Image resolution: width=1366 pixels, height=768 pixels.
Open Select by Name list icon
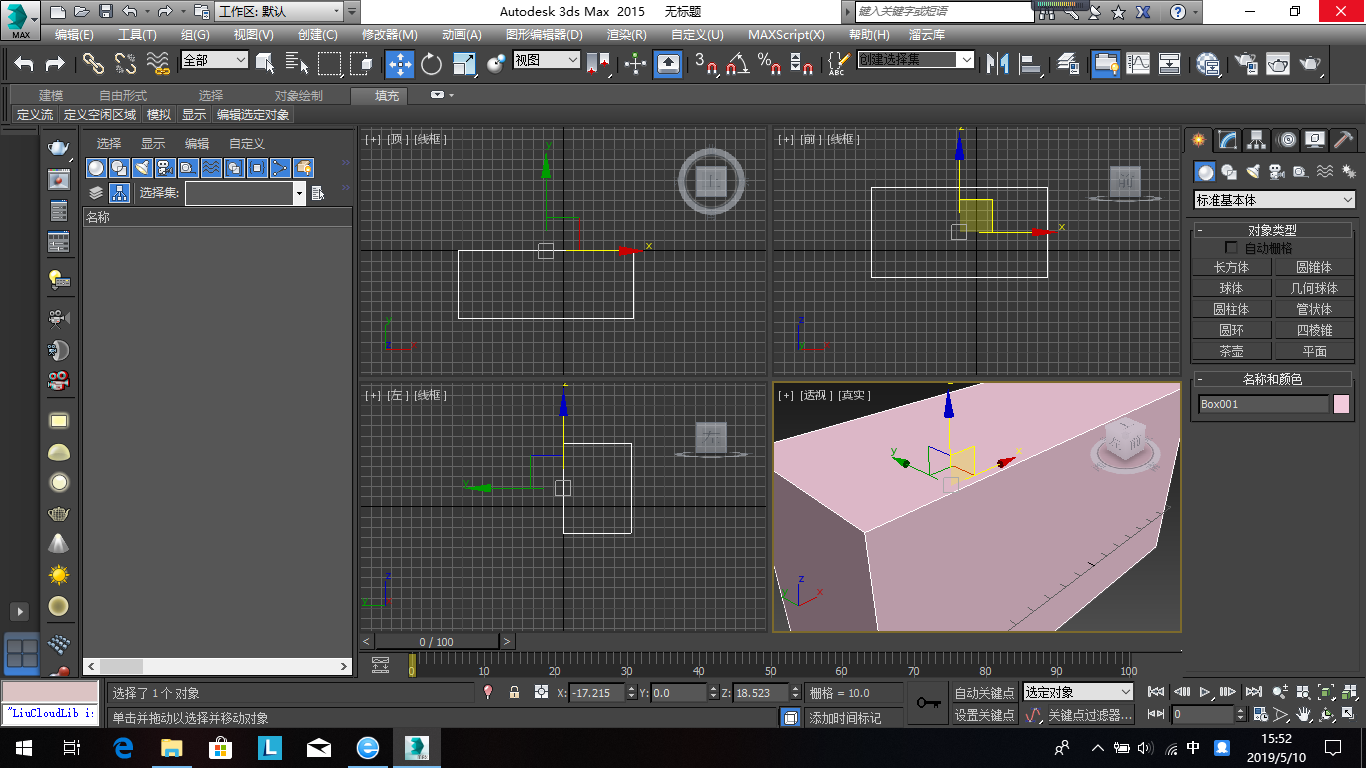click(297, 64)
